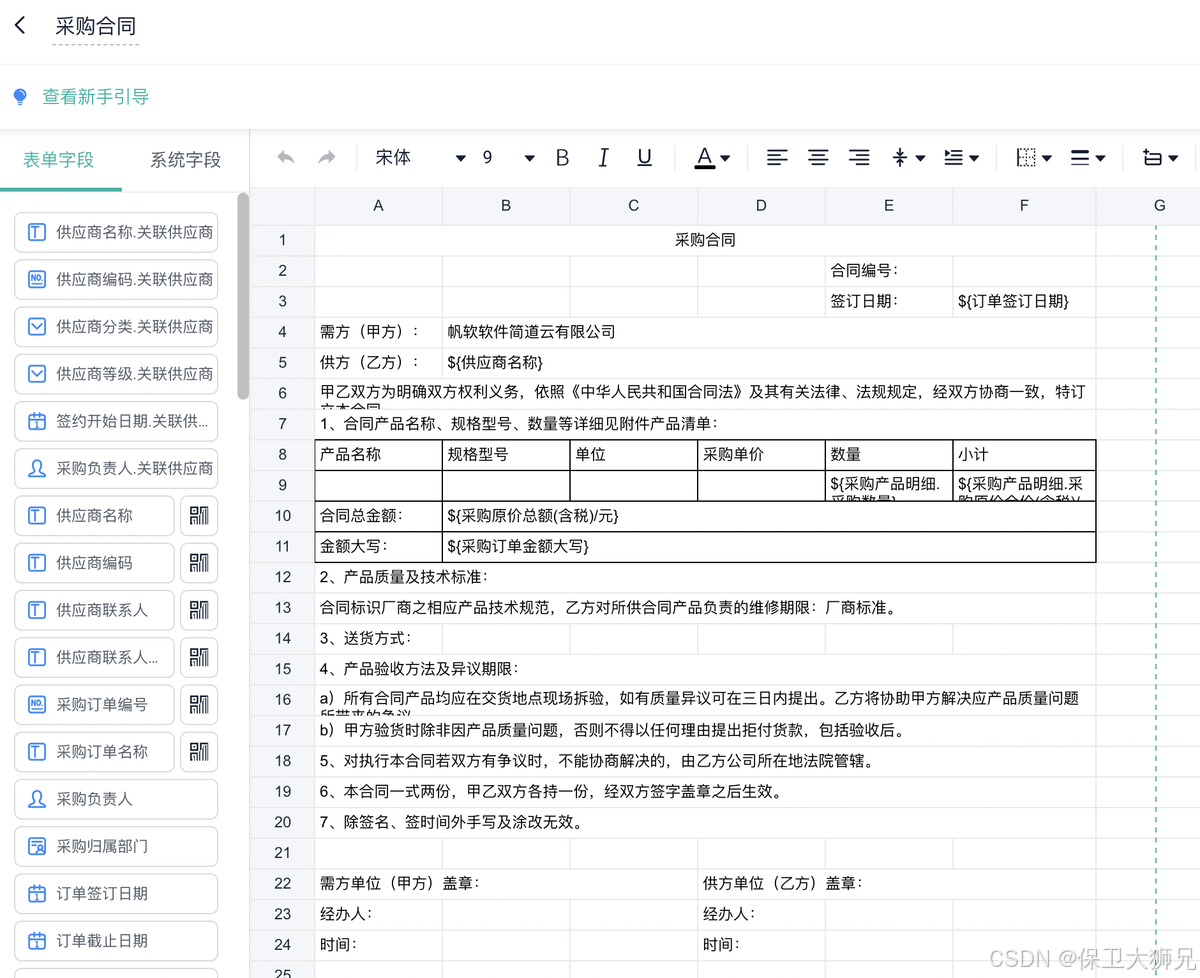Open vertical alignment options

click(x=900, y=158)
